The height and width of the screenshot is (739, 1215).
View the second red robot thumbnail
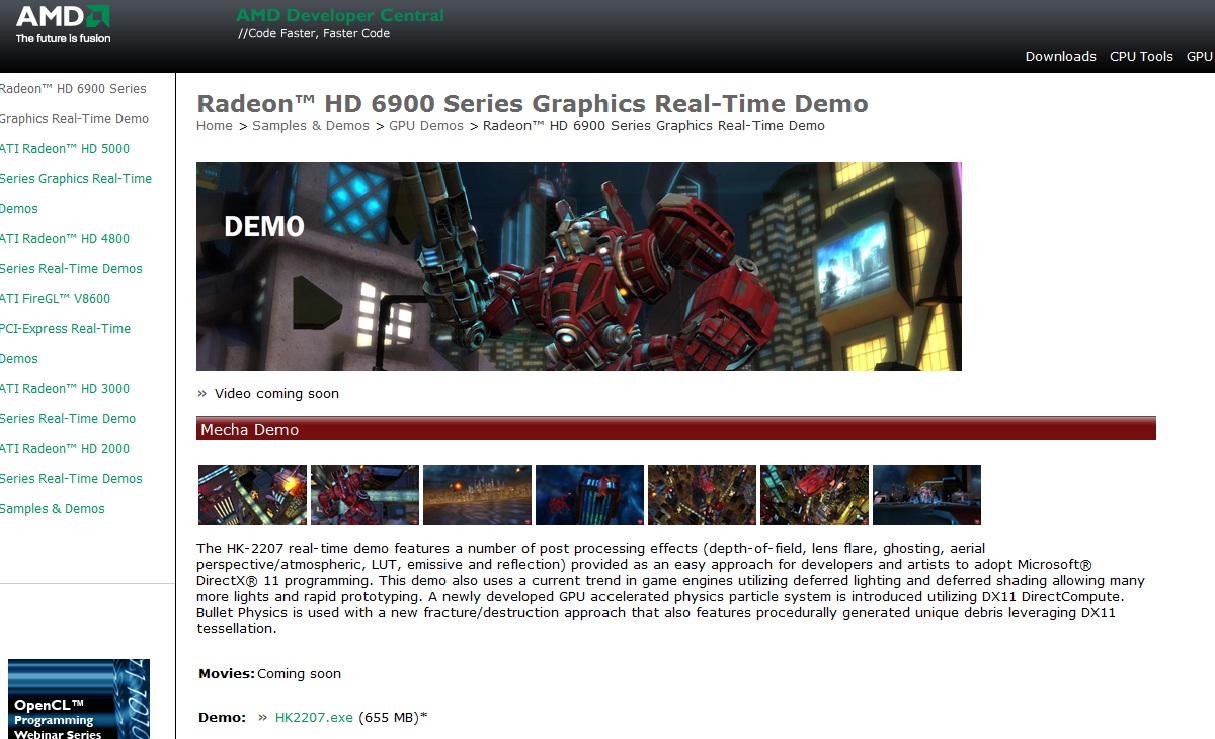pyautogui.click(x=365, y=495)
